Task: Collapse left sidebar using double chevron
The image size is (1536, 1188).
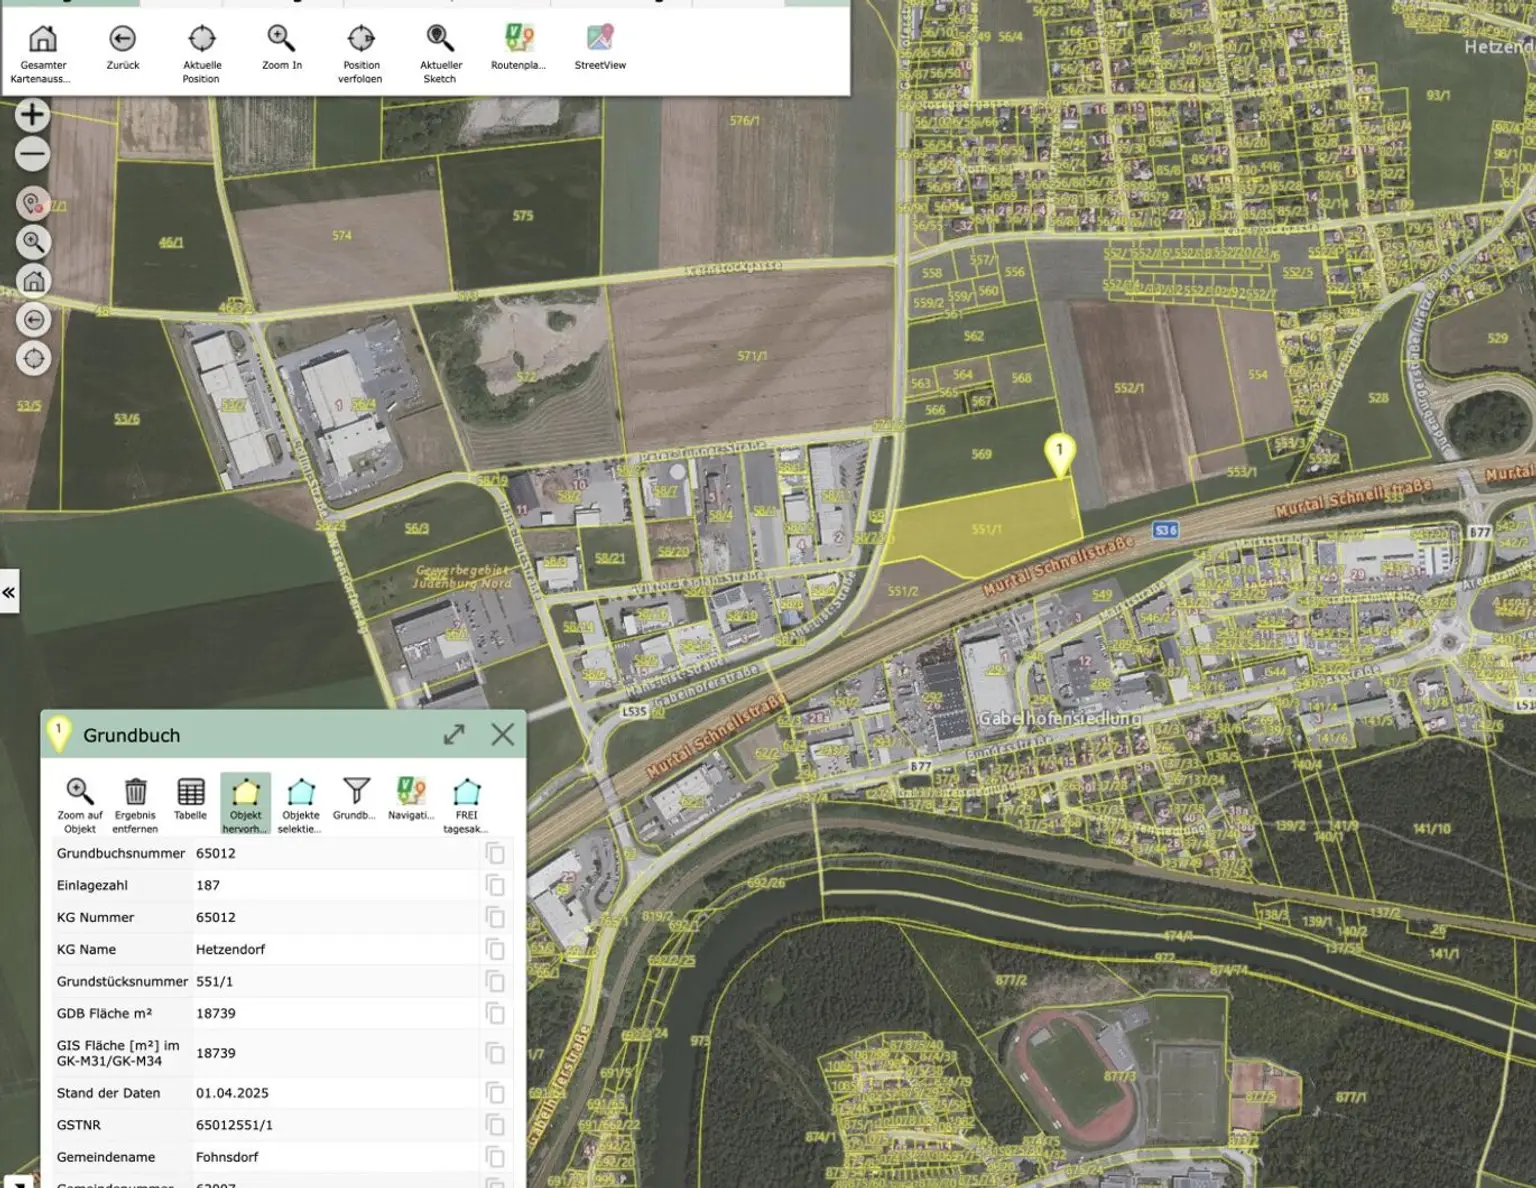Action: (9, 593)
